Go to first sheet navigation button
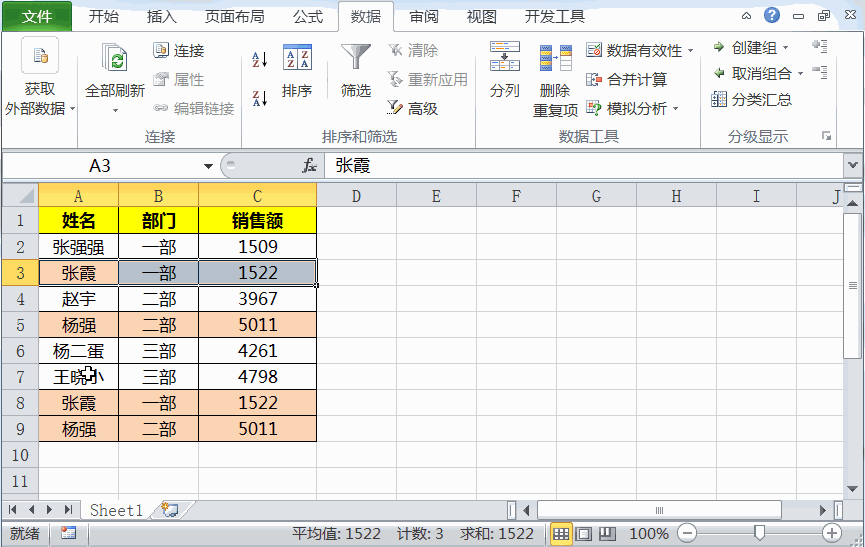Screen dimensions: 865x547 [13, 510]
